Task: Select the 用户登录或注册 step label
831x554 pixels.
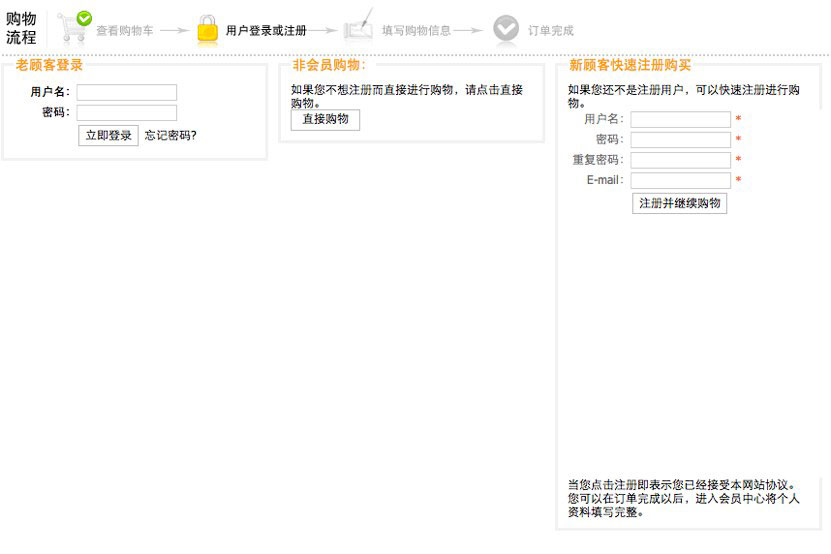Action: (266, 31)
